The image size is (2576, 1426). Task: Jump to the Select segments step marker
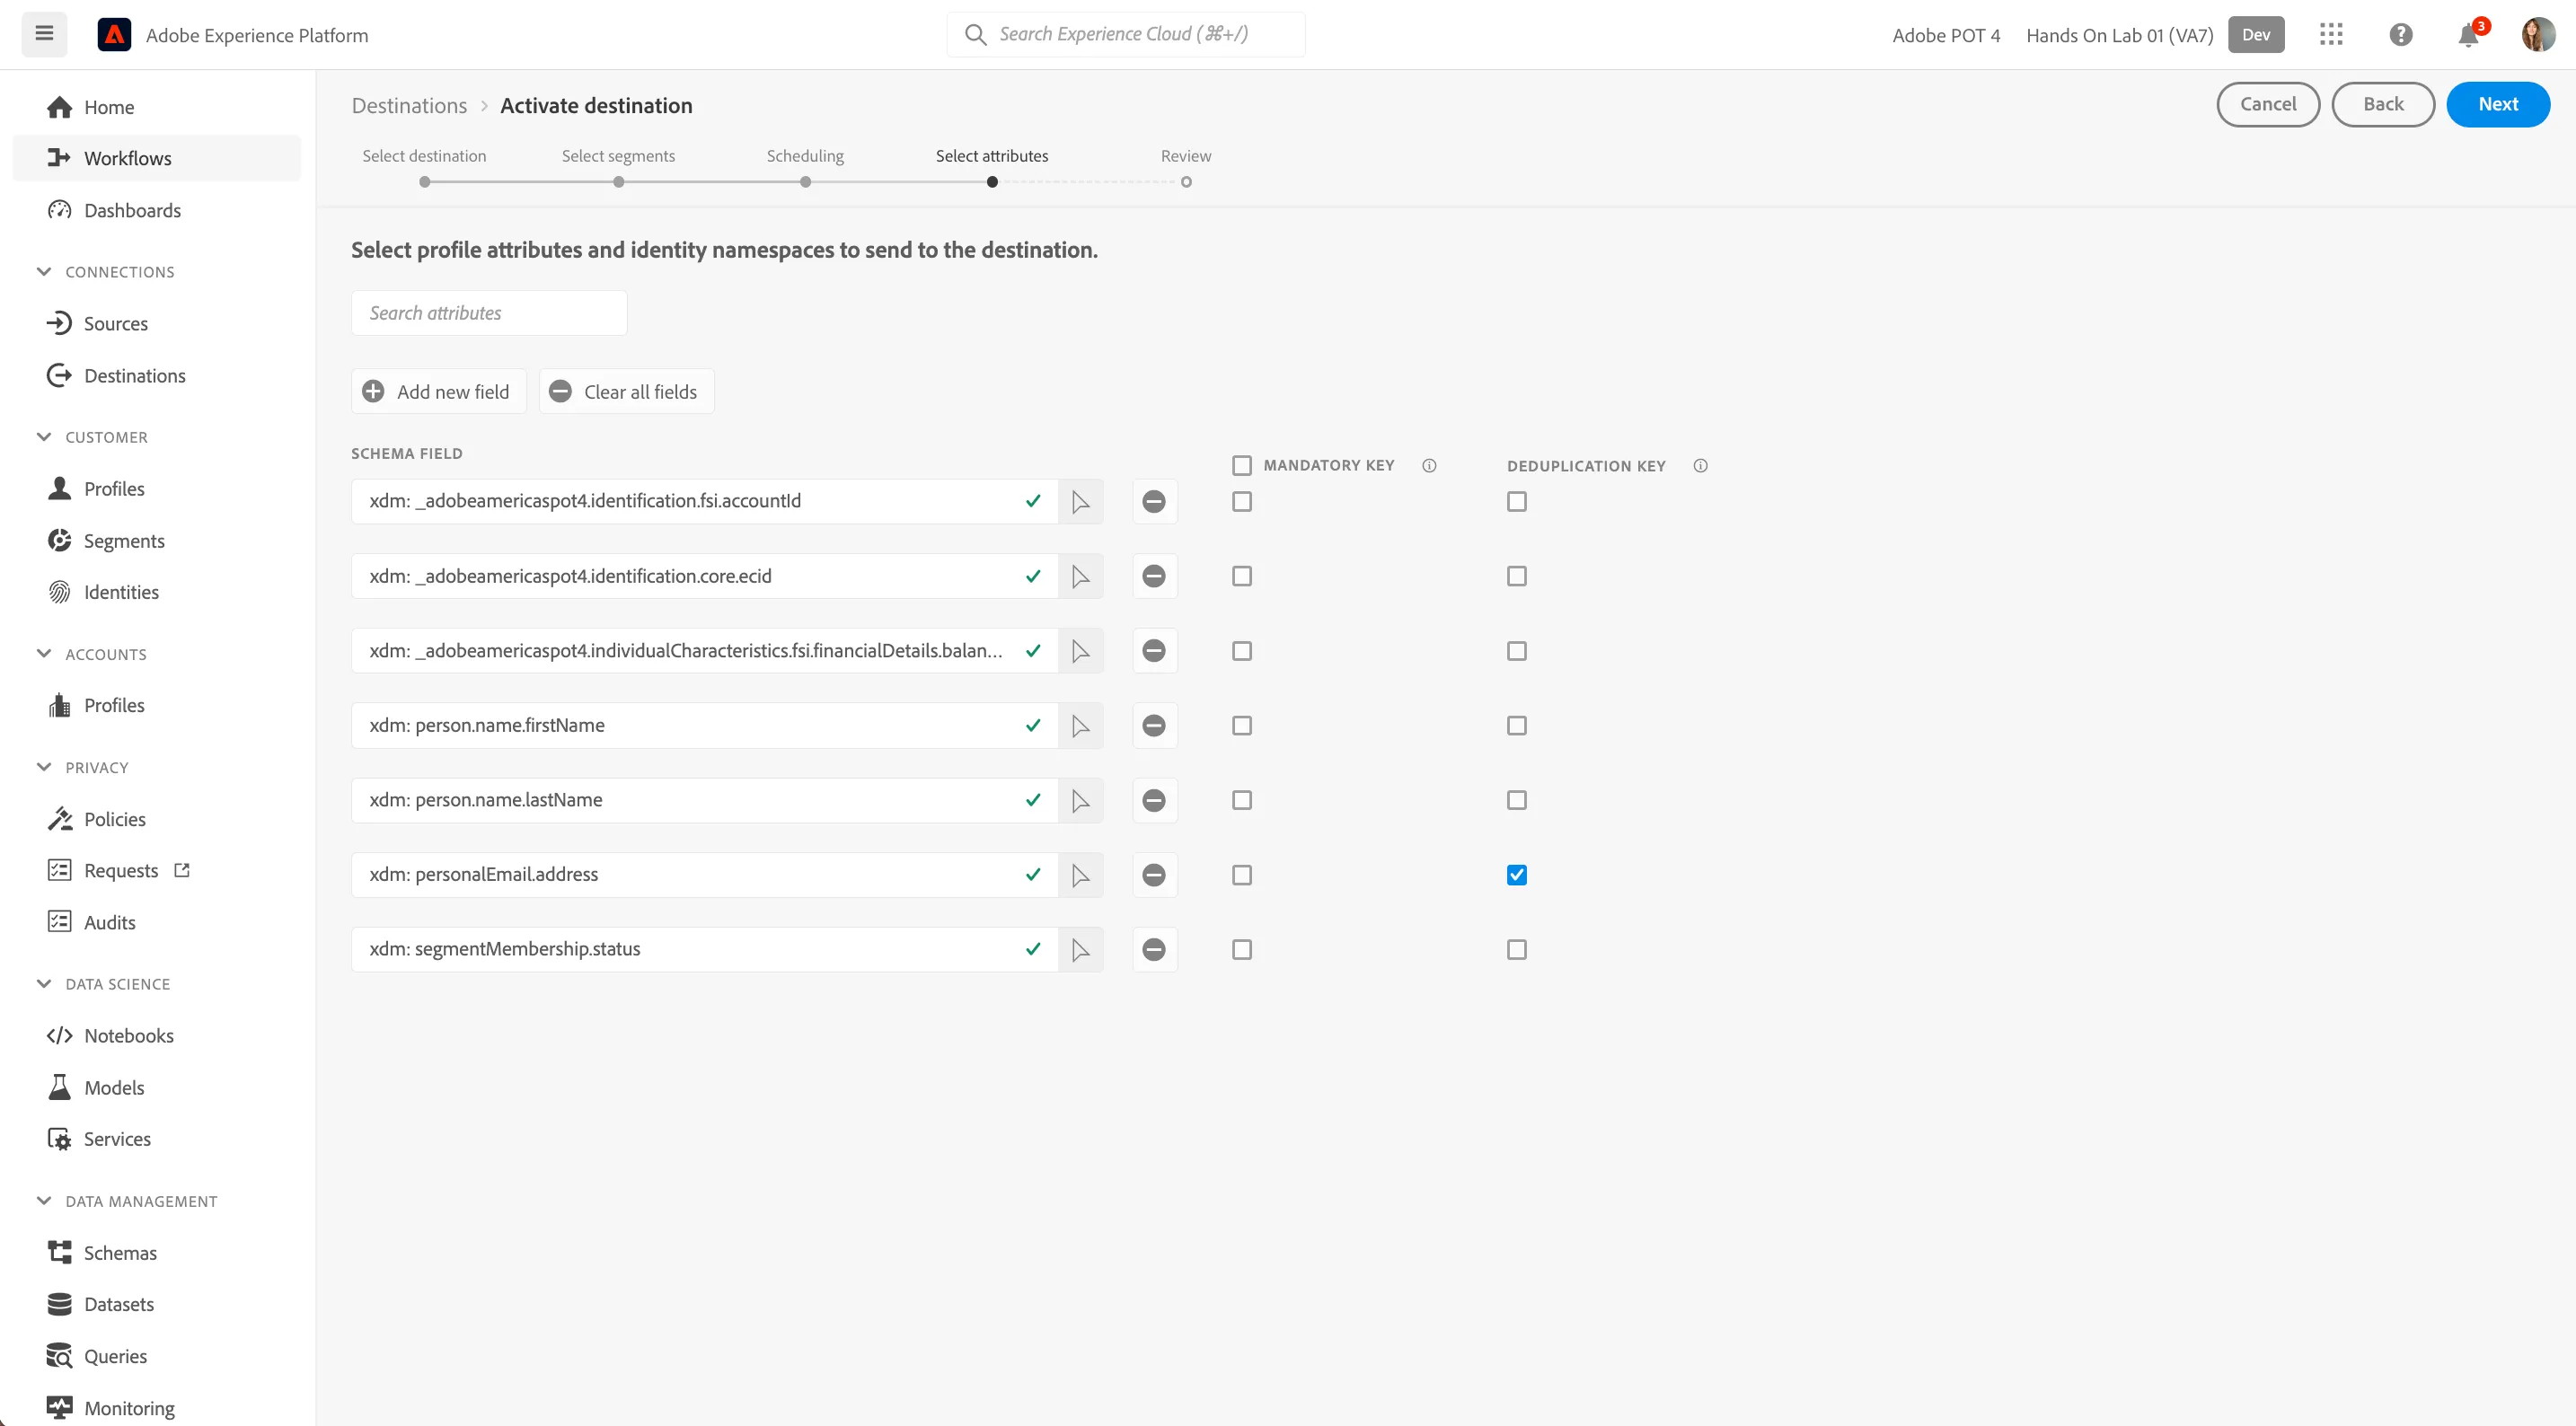coord(618,182)
